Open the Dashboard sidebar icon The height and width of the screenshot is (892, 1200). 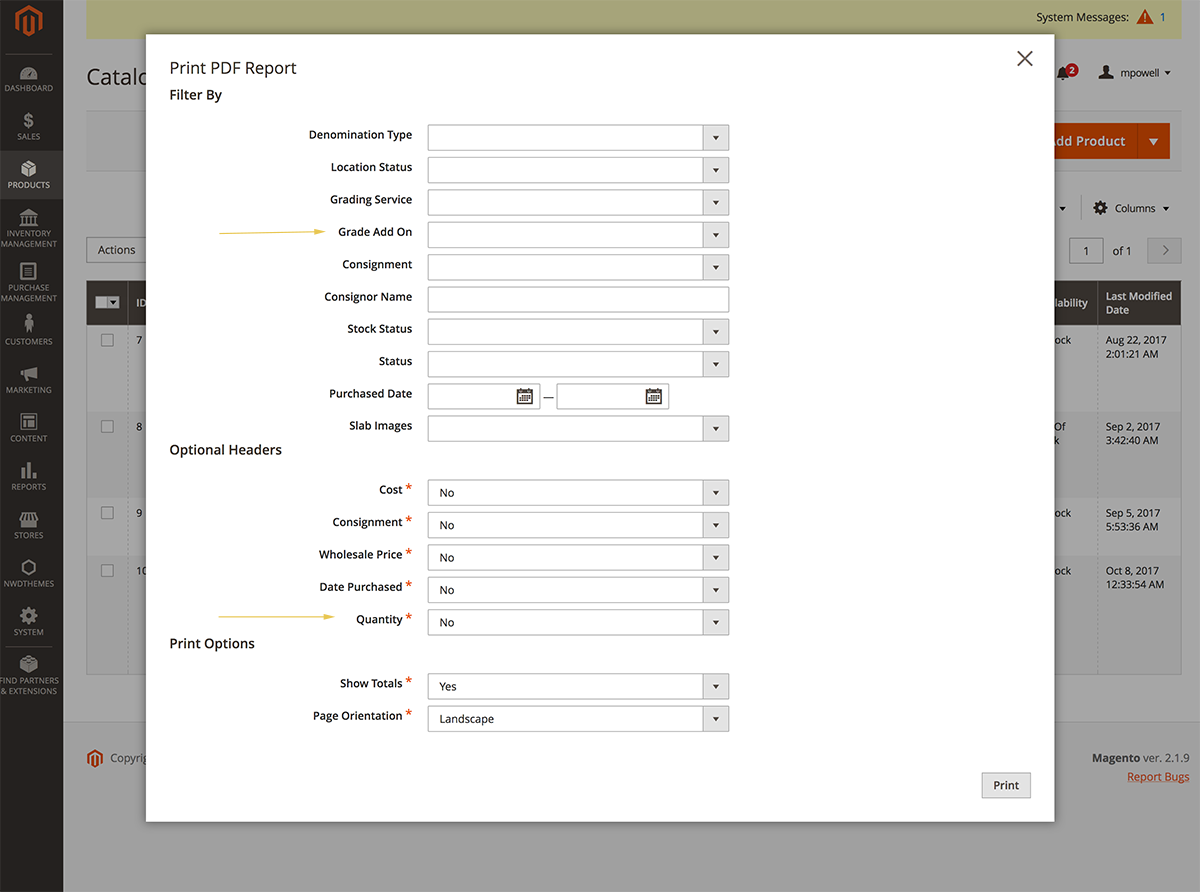click(29, 79)
